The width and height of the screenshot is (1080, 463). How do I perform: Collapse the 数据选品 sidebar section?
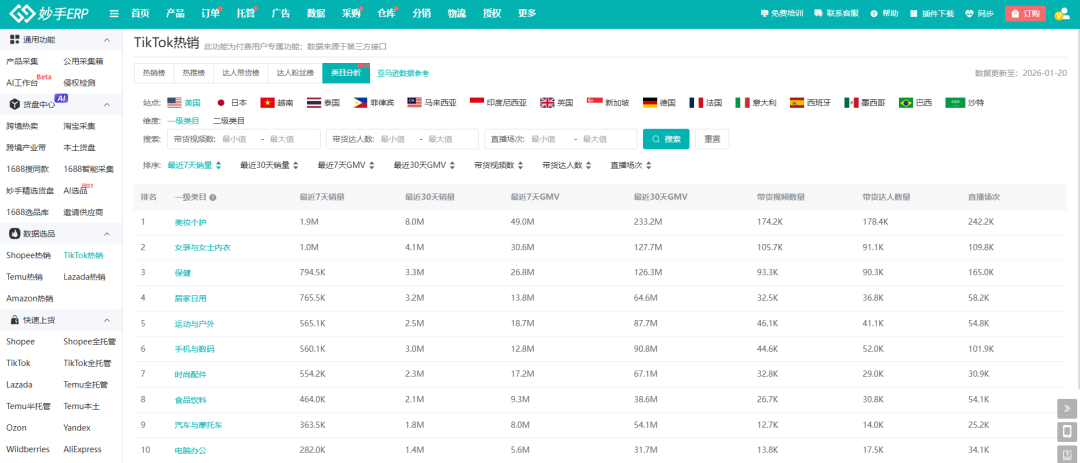[x=106, y=234]
